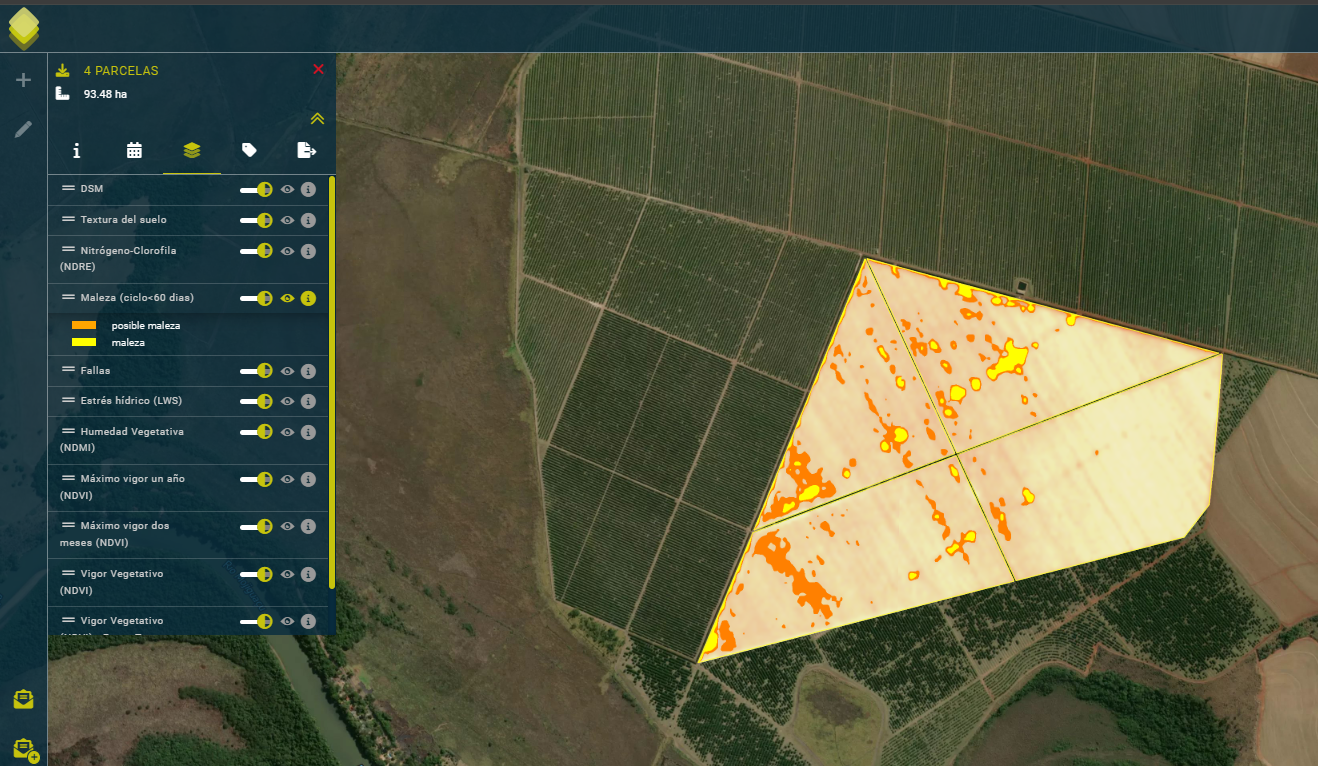This screenshot has height=766, width=1318.
Task: Select the pencil edit tool in left sidebar
Action: tap(24, 129)
